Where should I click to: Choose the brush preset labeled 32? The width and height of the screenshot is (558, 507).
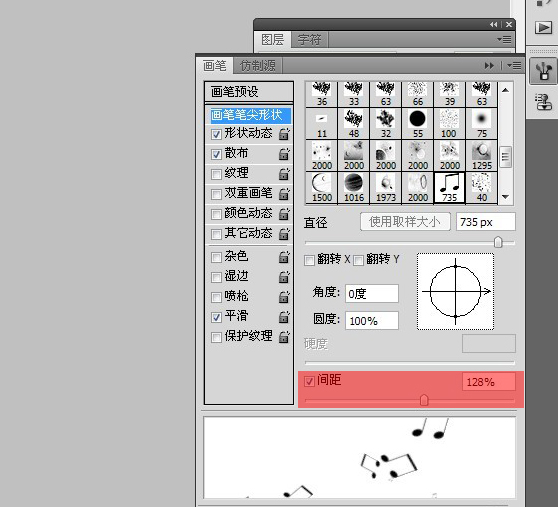point(386,124)
